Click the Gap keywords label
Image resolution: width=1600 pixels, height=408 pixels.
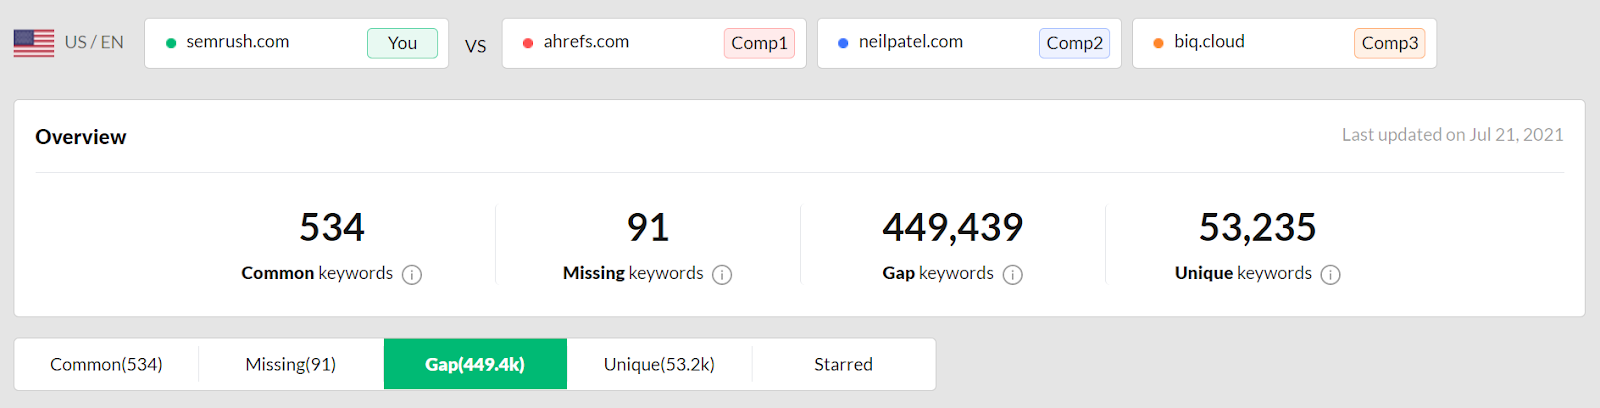pyautogui.click(x=938, y=273)
